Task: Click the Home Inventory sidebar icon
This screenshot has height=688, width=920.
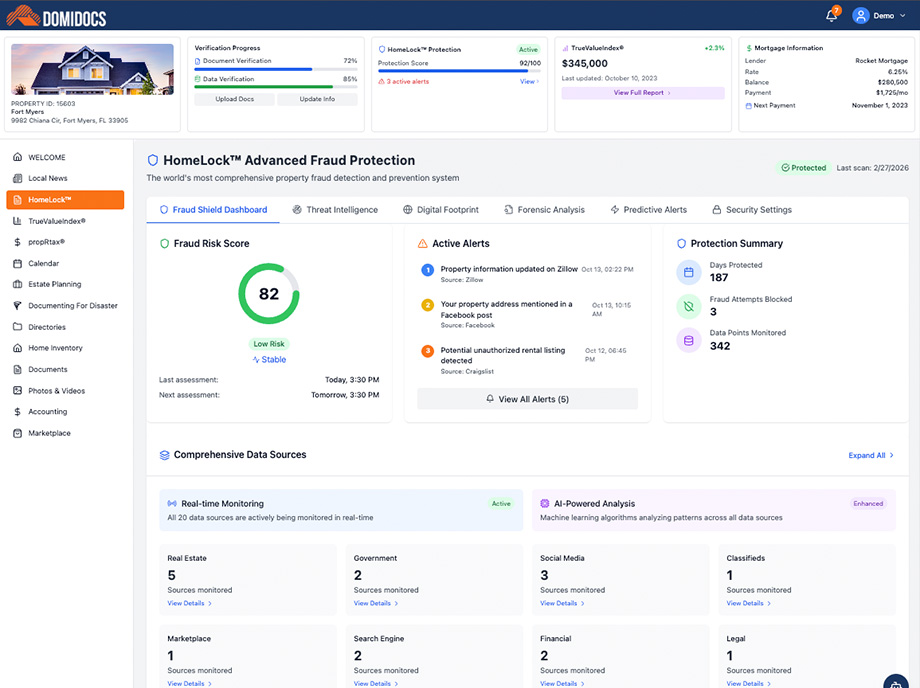Action: click(18, 347)
